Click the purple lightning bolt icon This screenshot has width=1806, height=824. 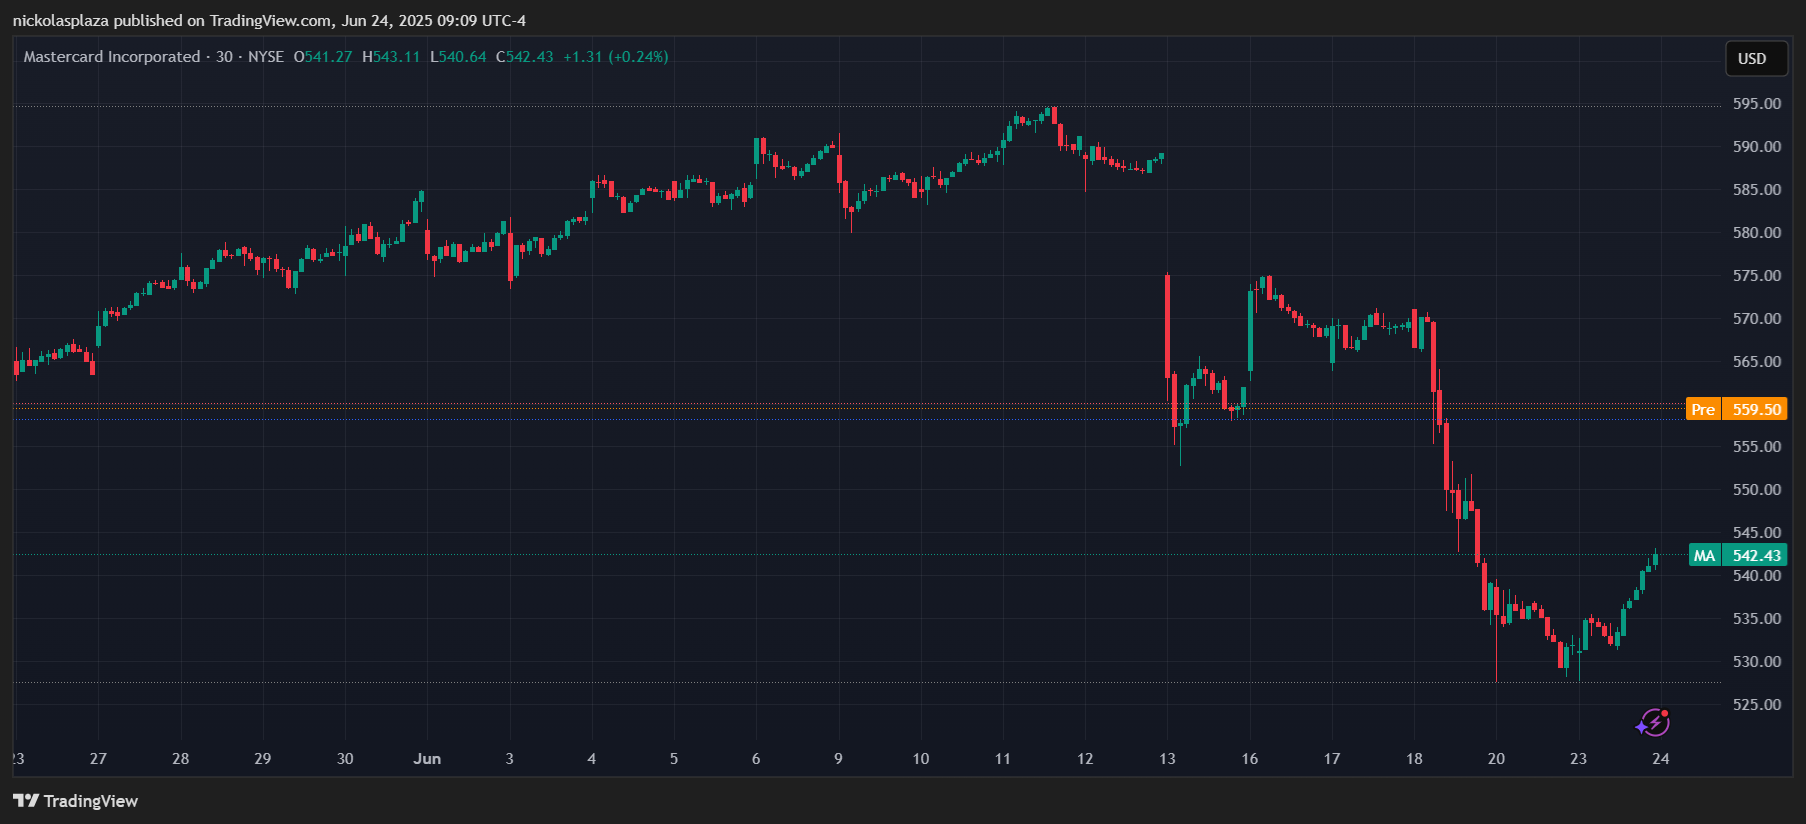pos(1653,722)
